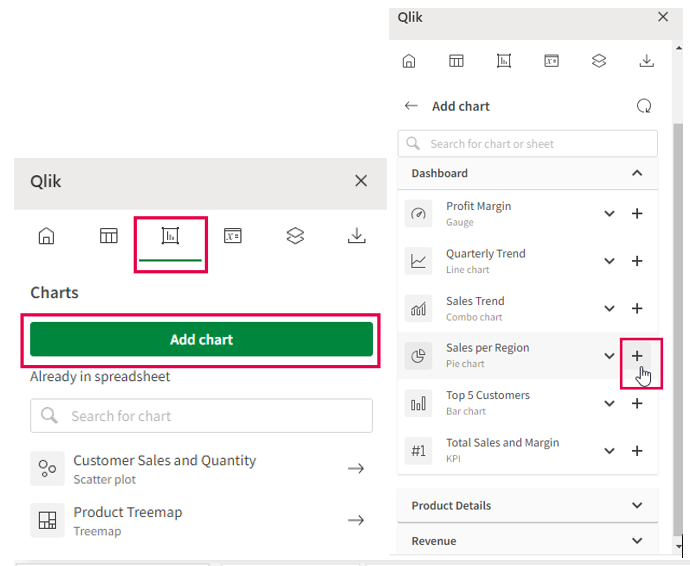
Task: Click Top 5 Customers bar chart icon
Action: point(418,403)
